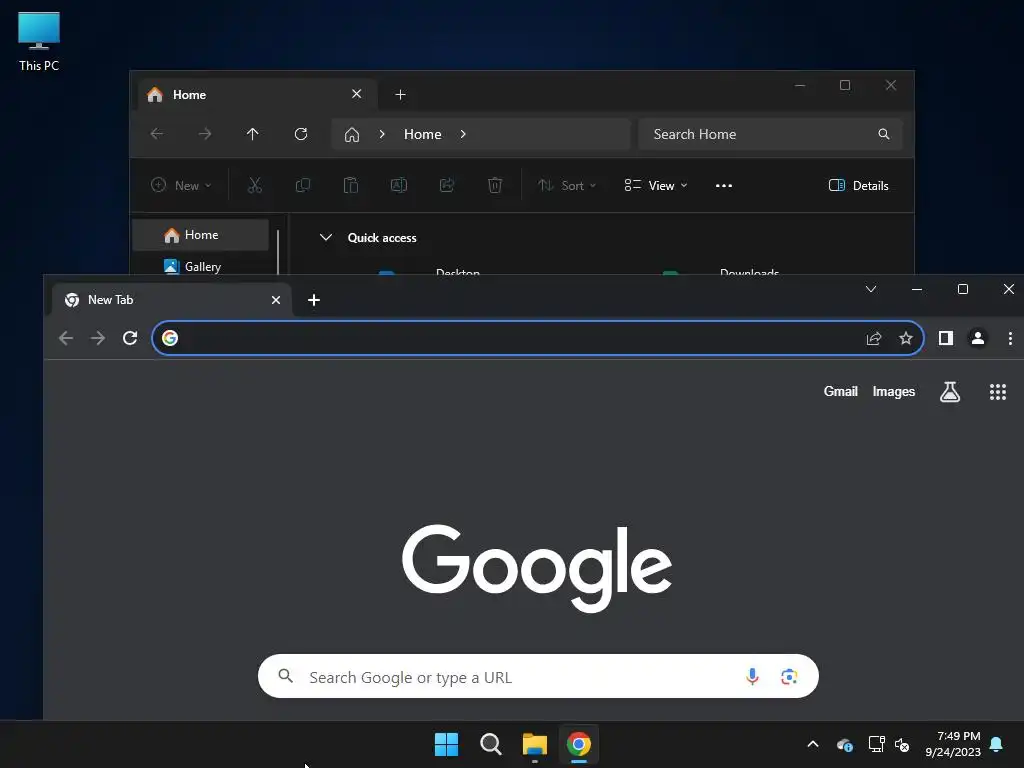Open clock and date flyout
This screenshot has height=768, width=1024.
click(x=953, y=744)
